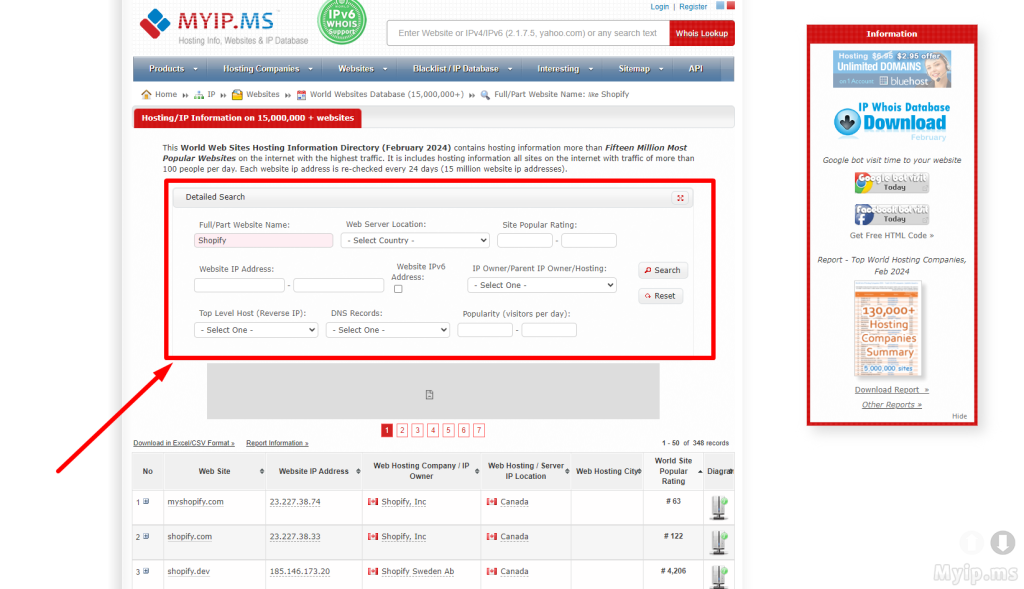Open the DNS Records dropdown
This screenshot has width=1024, height=589.
[x=388, y=330]
